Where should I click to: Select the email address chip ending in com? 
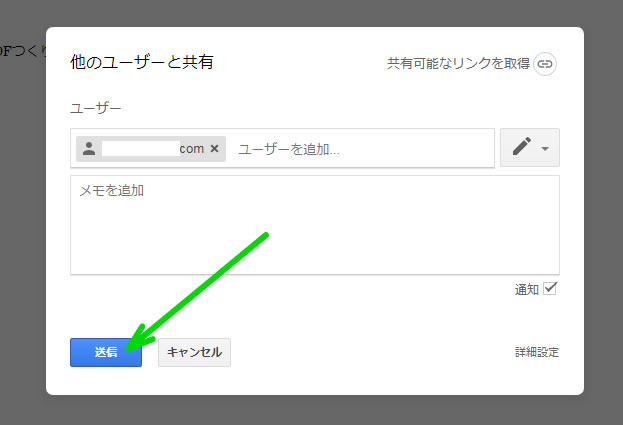point(150,149)
